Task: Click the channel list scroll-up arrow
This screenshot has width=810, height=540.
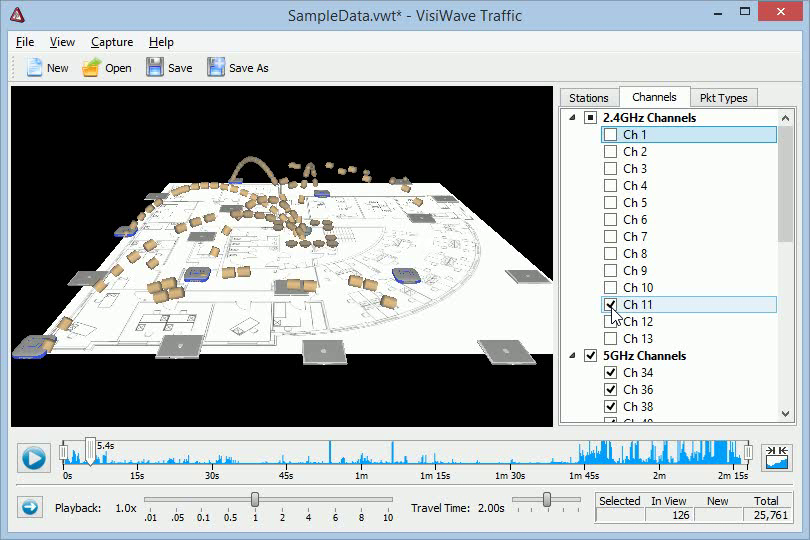Action: (x=785, y=118)
